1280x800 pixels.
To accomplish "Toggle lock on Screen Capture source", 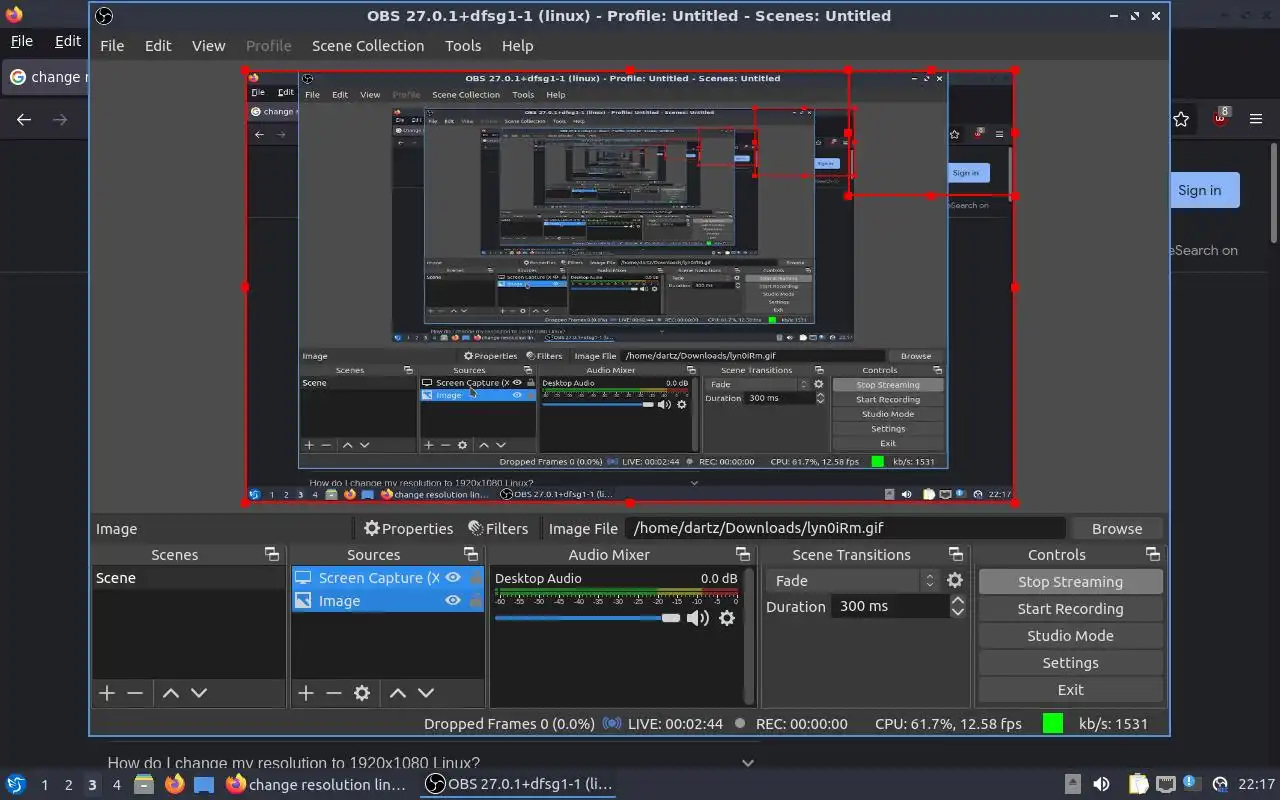I will 476,577.
